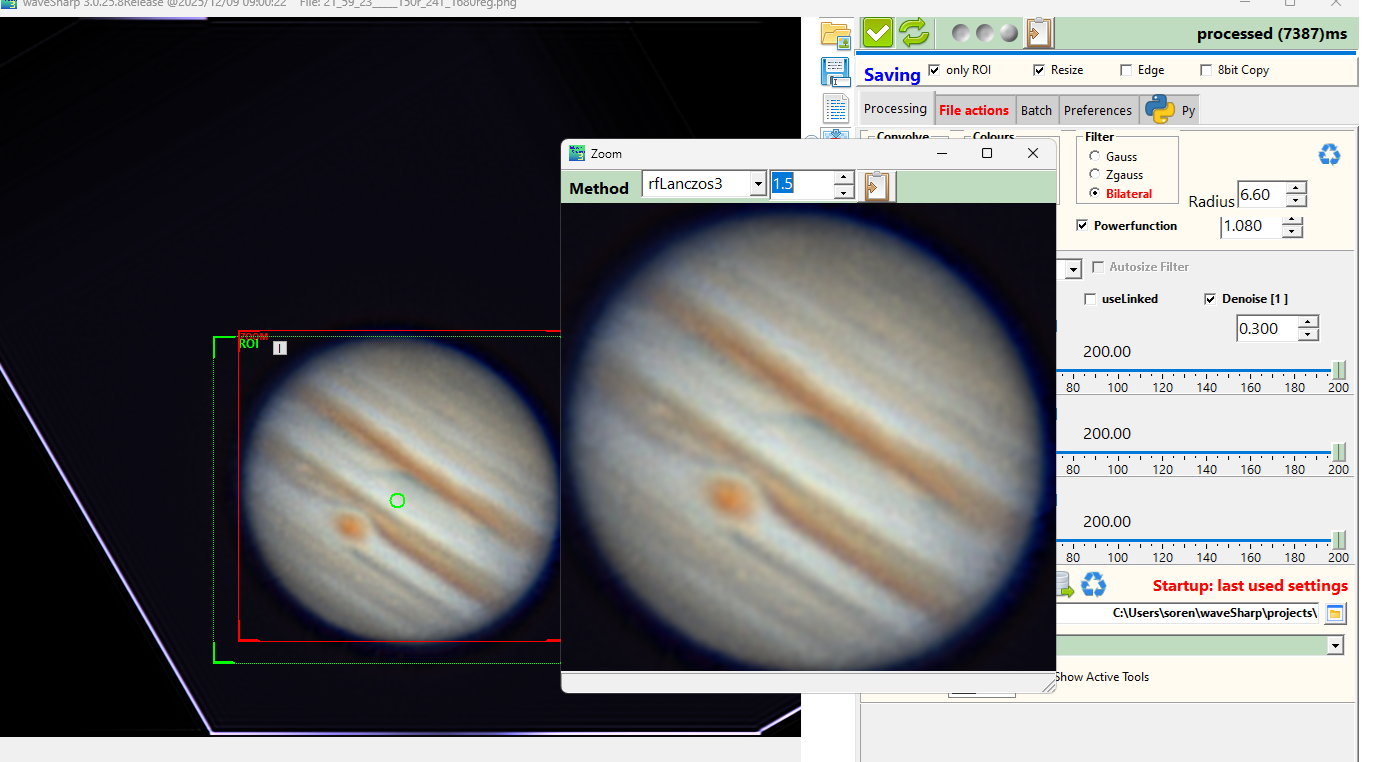Image resolution: width=1381 pixels, height=762 pixels.
Task: Click the save disk icon in sidebar
Action: click(x=835, y=72)
